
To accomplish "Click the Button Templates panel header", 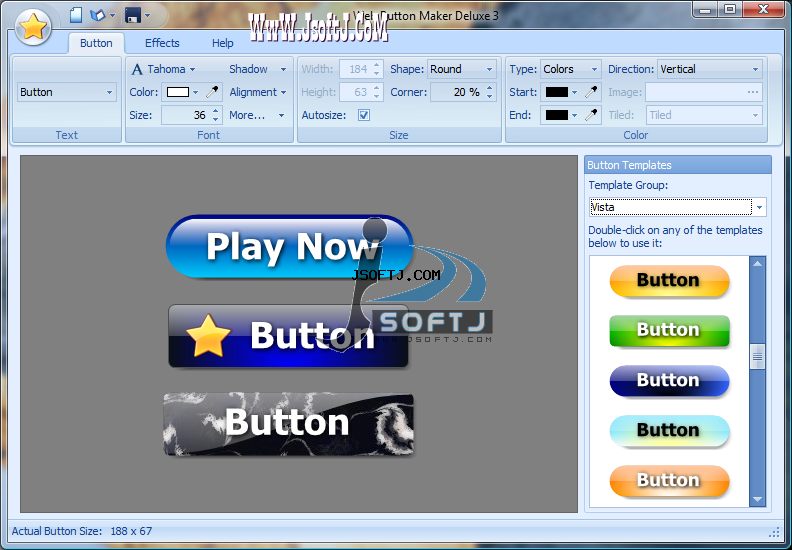I will point(678,165).
